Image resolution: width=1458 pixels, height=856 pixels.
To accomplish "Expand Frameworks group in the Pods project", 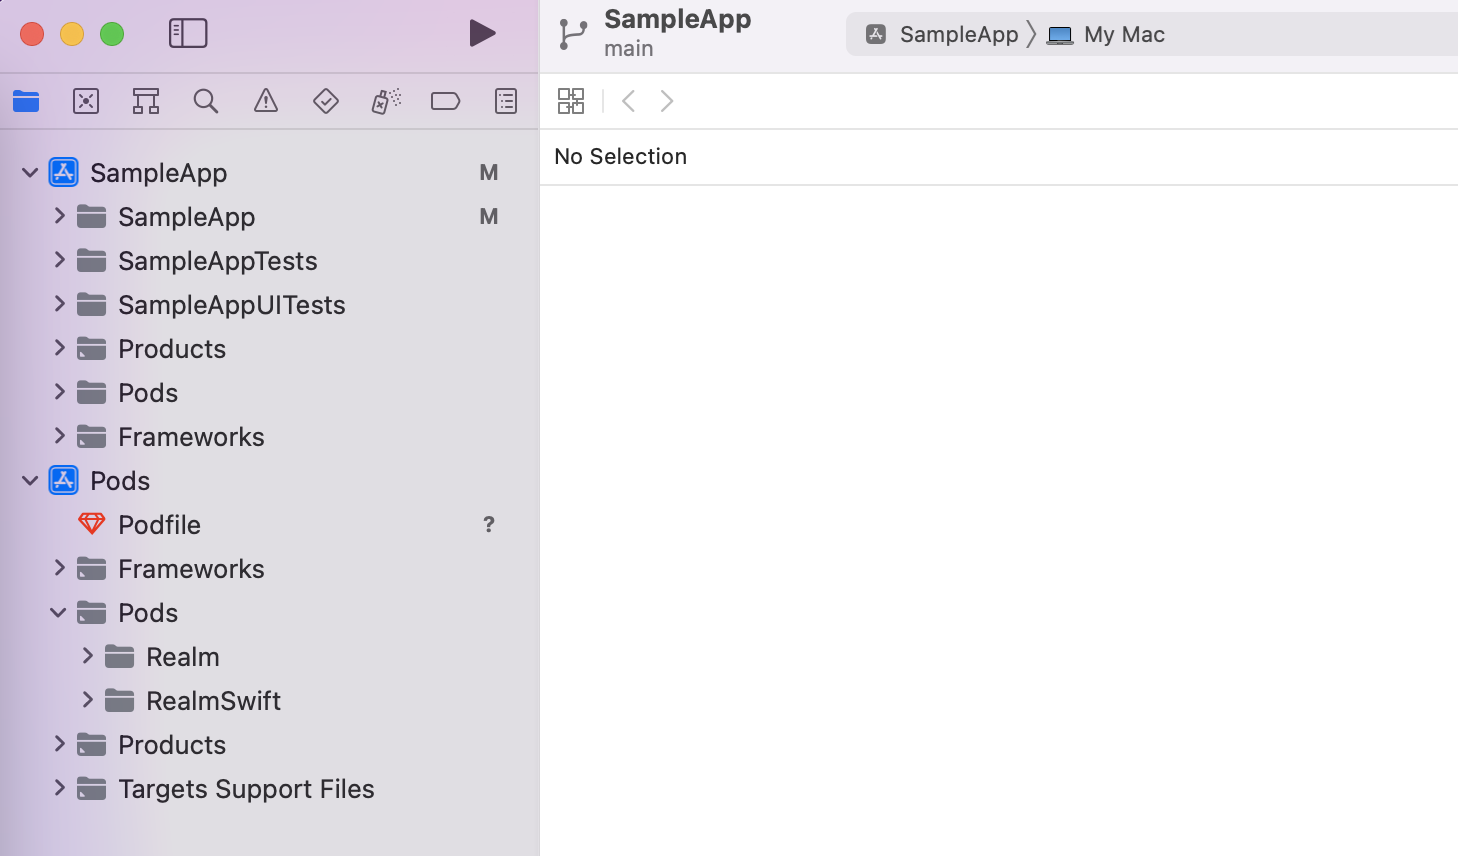I will (x=60, y=568).
